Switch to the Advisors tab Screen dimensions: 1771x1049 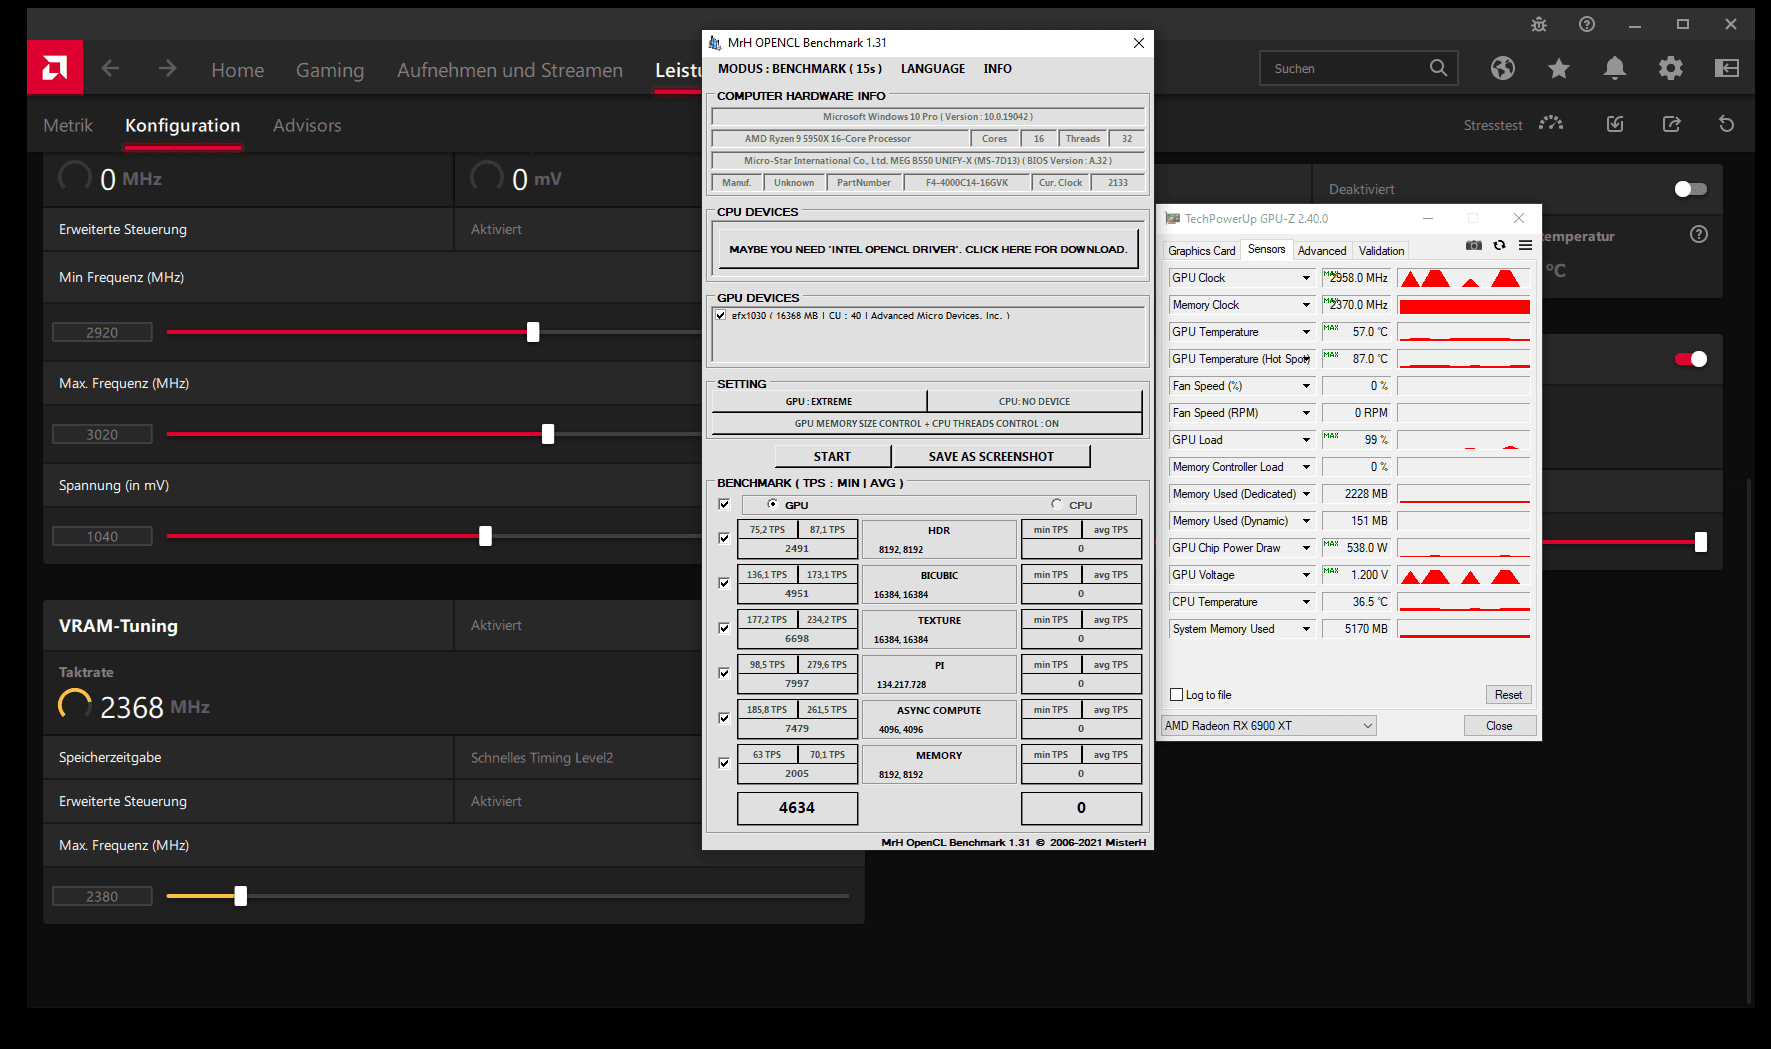pyautogui.click(x=307, y=125)
